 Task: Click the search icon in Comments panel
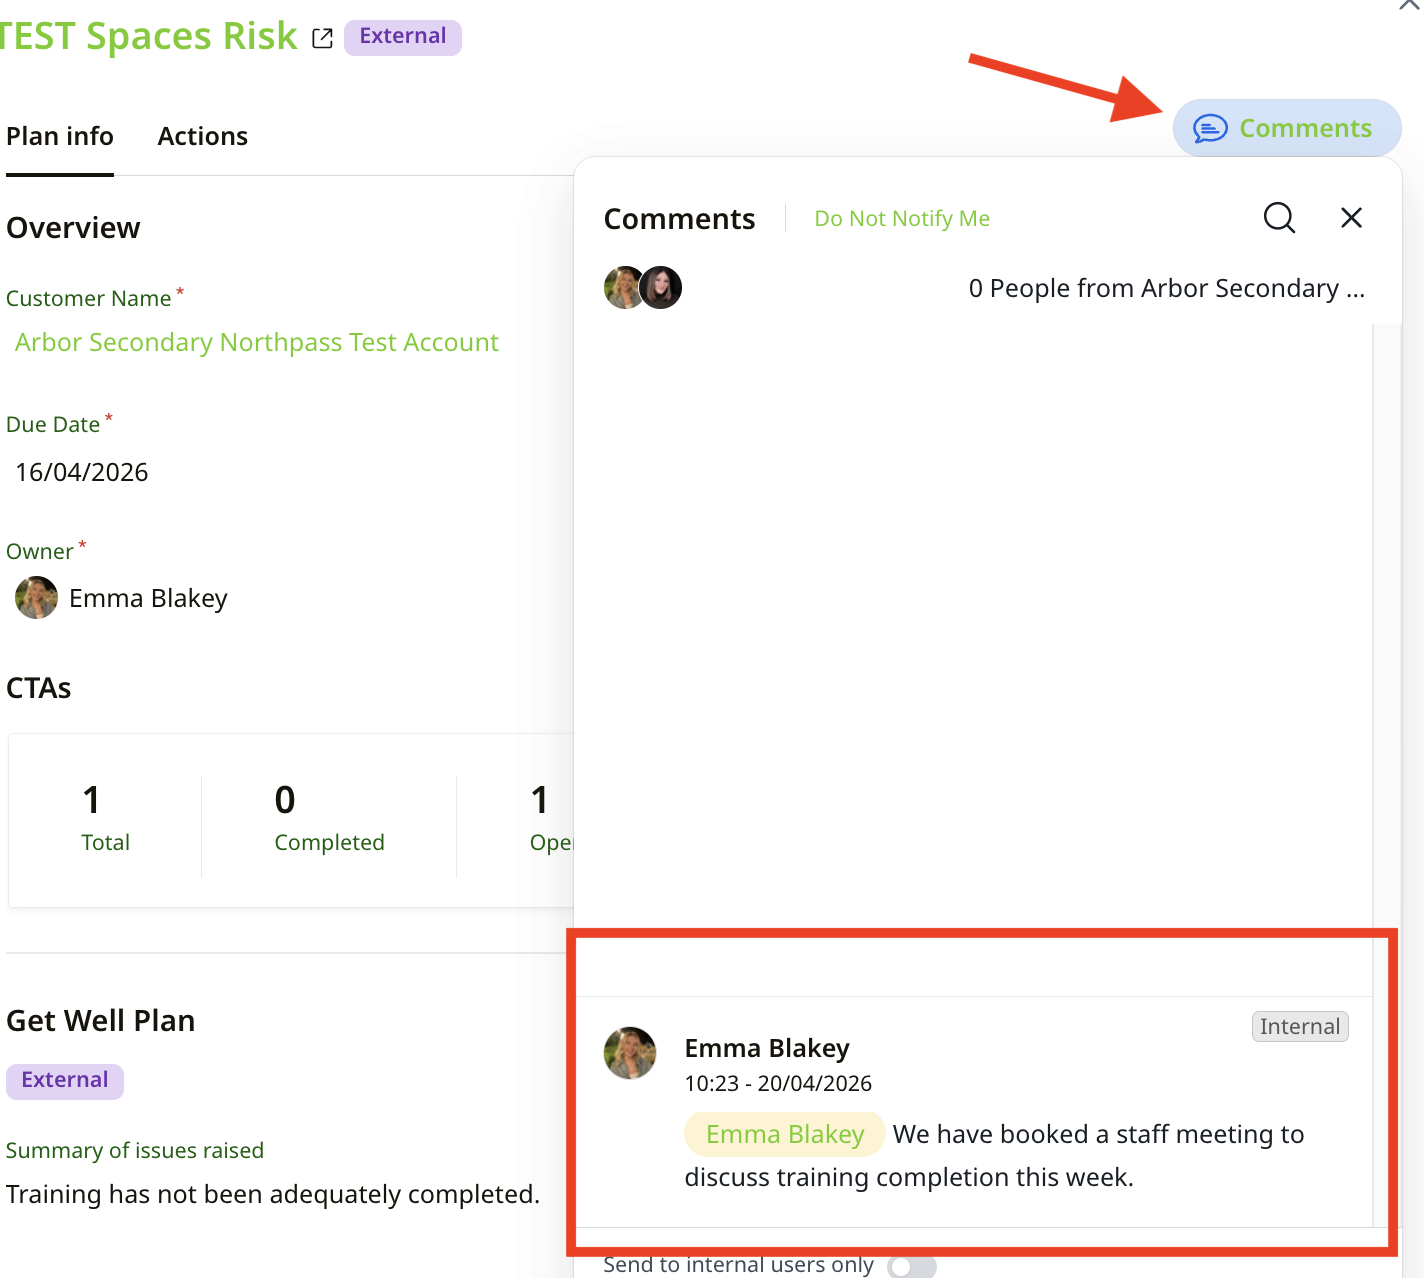point(1279,217)
